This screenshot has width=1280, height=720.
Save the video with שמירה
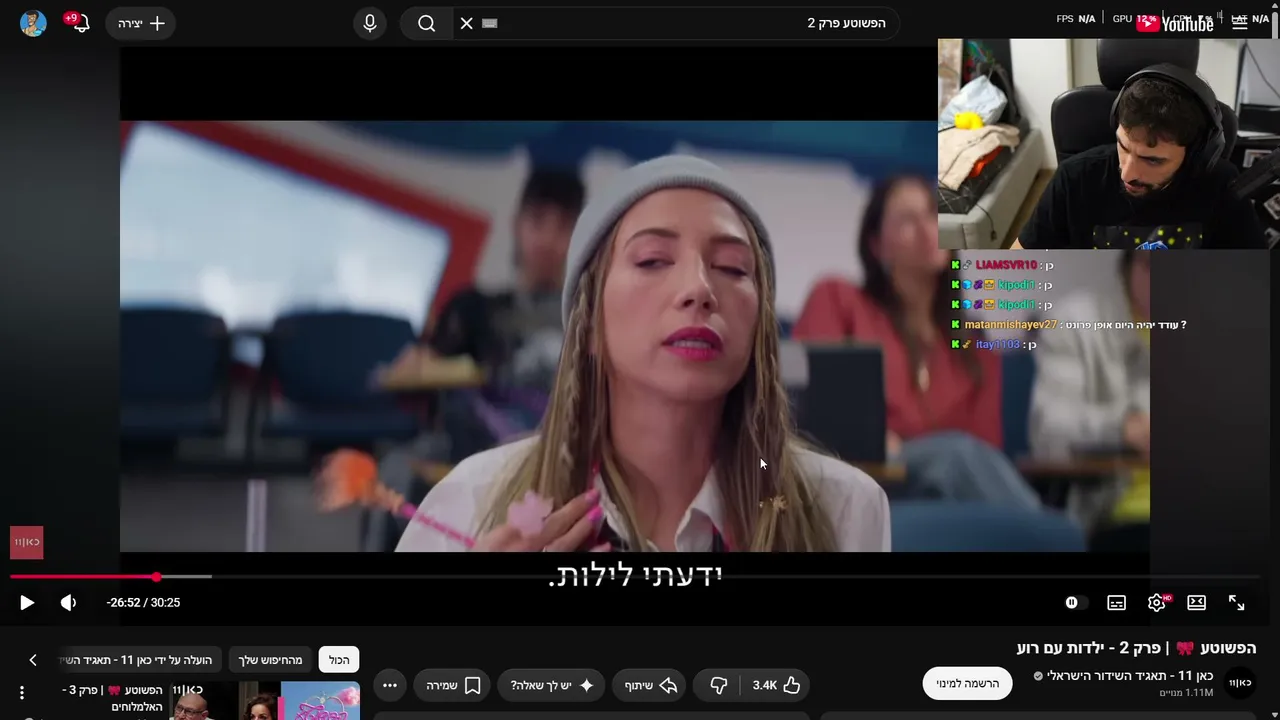[452, 685]
